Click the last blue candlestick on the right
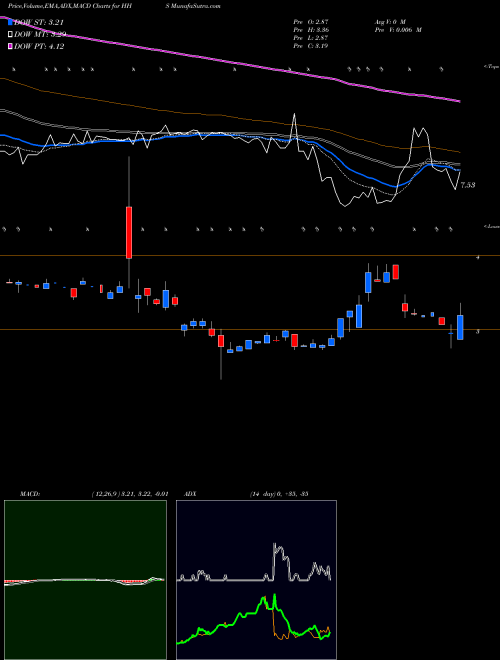Screen dimensions: 500x660 [460, 327]
